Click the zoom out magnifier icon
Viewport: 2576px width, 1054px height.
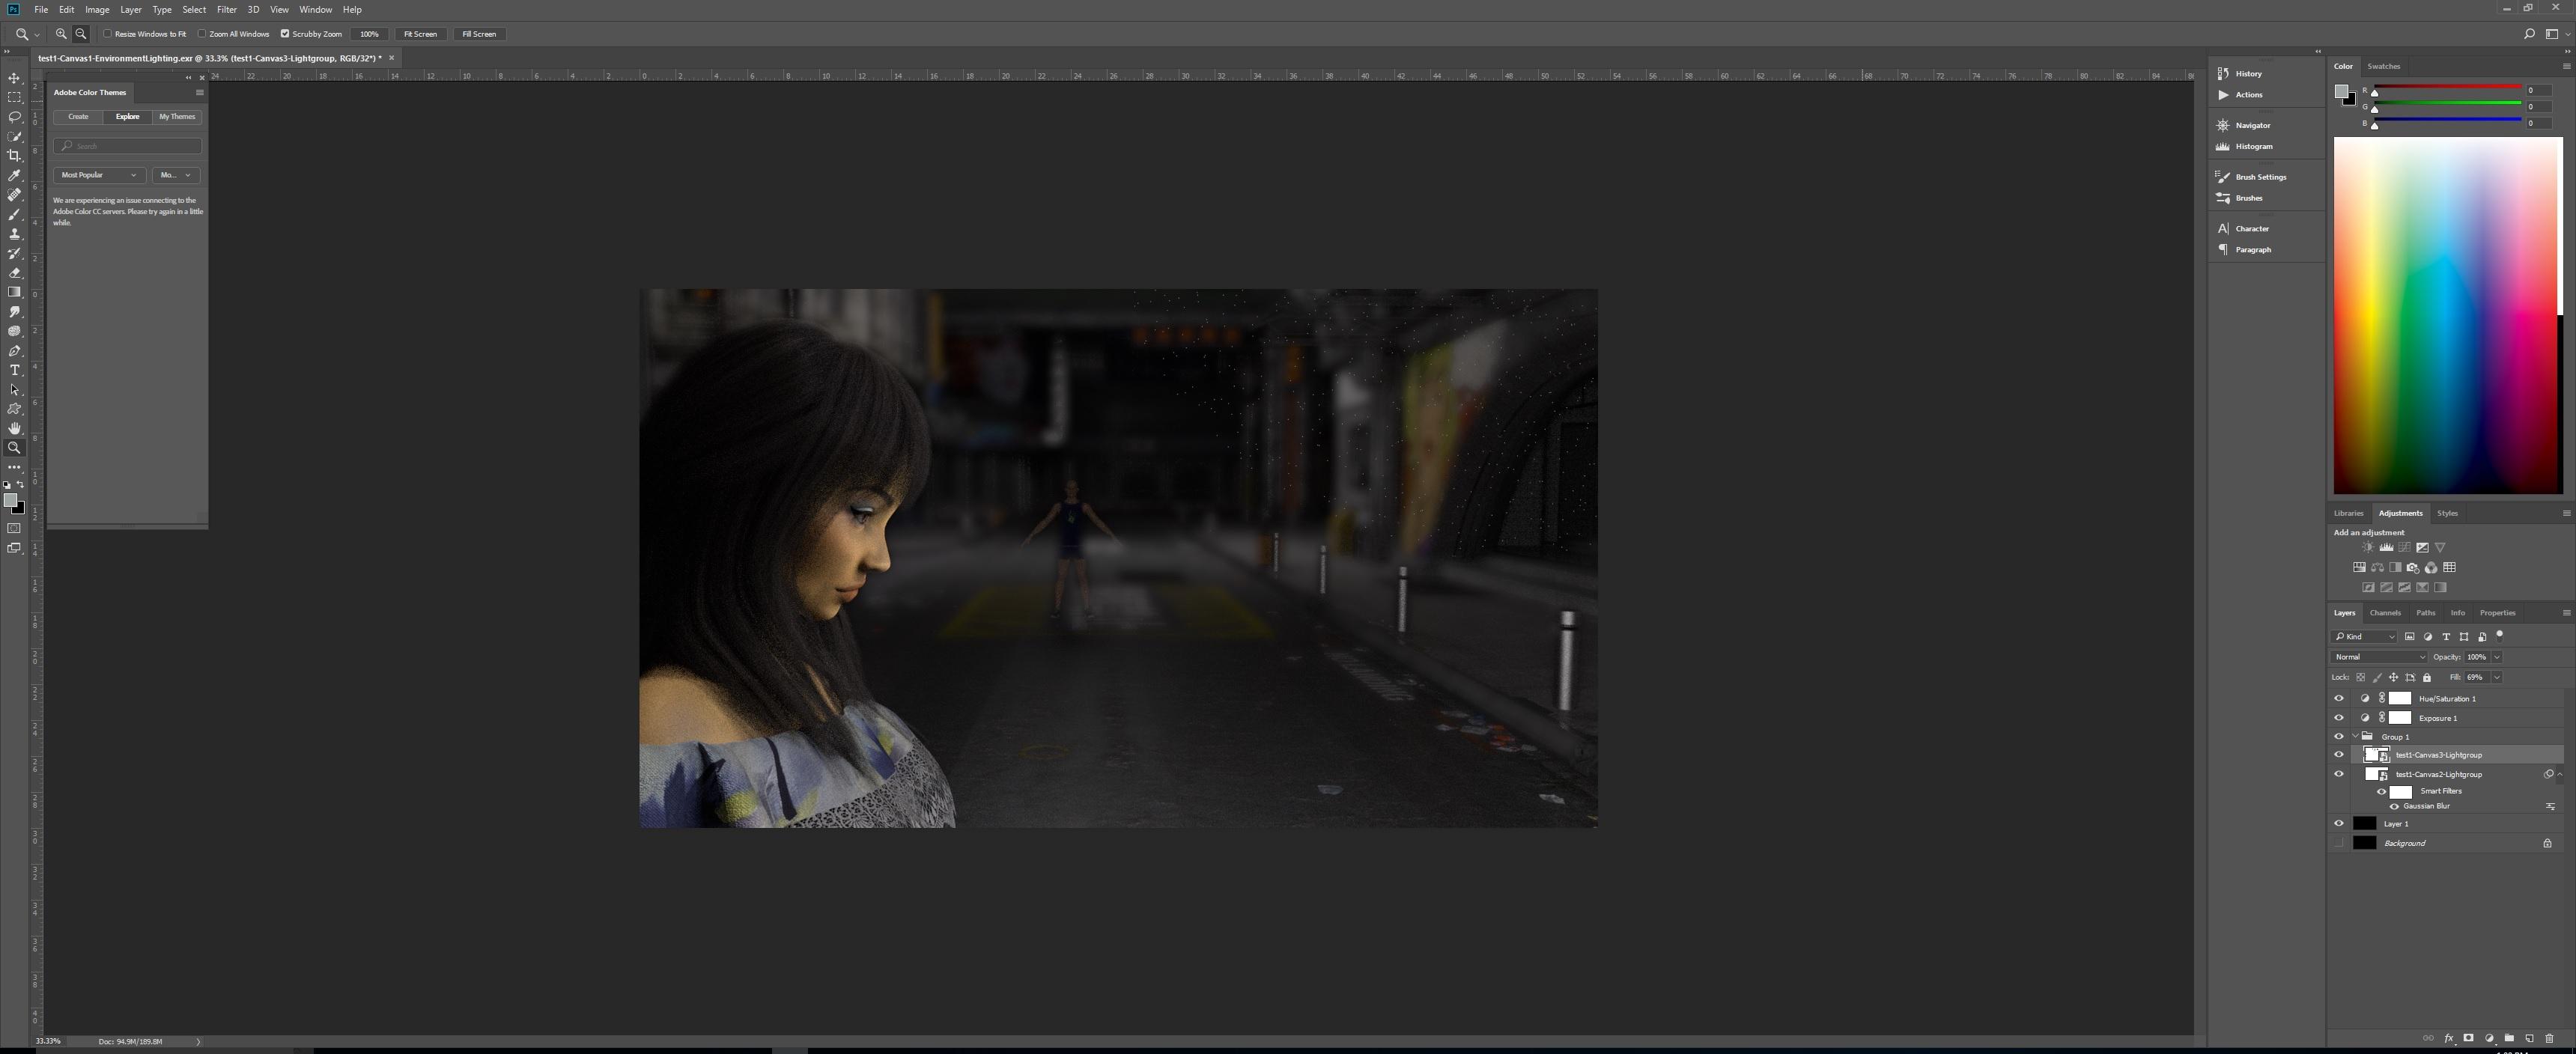(81, 34)
